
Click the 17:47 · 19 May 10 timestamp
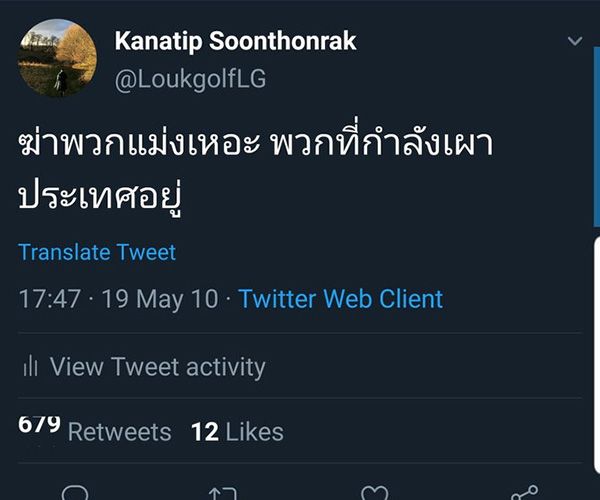pyautogui.click(x=119, y=298)
